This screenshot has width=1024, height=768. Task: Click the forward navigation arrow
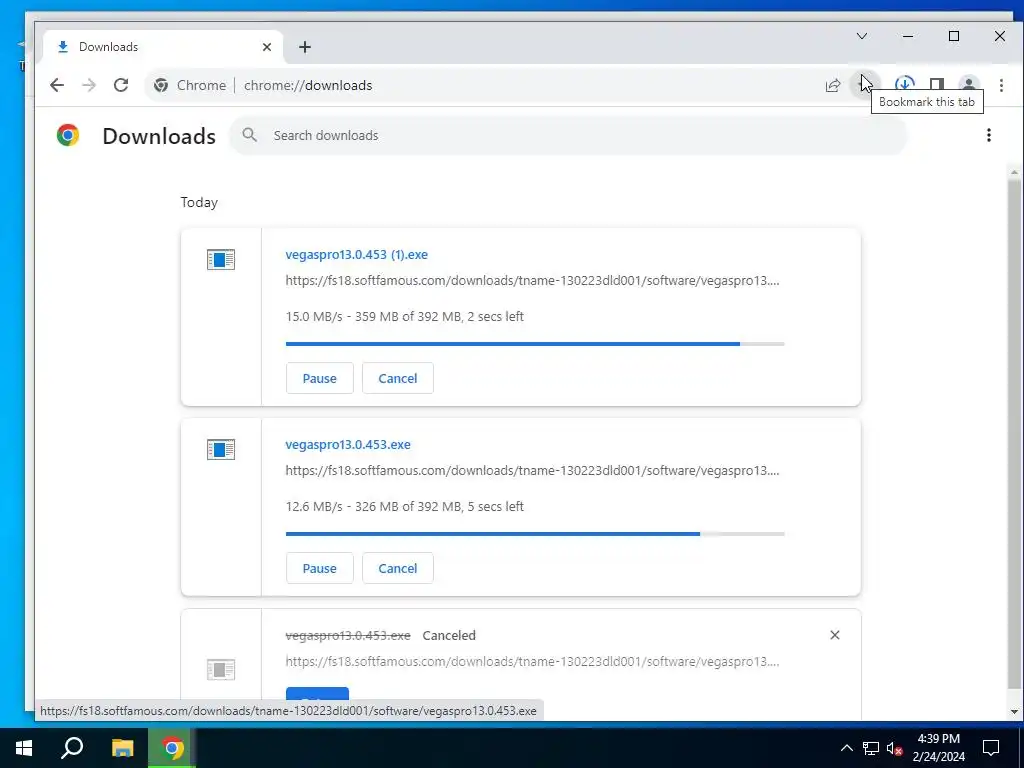pyautogui.click(x=89, y=85)
